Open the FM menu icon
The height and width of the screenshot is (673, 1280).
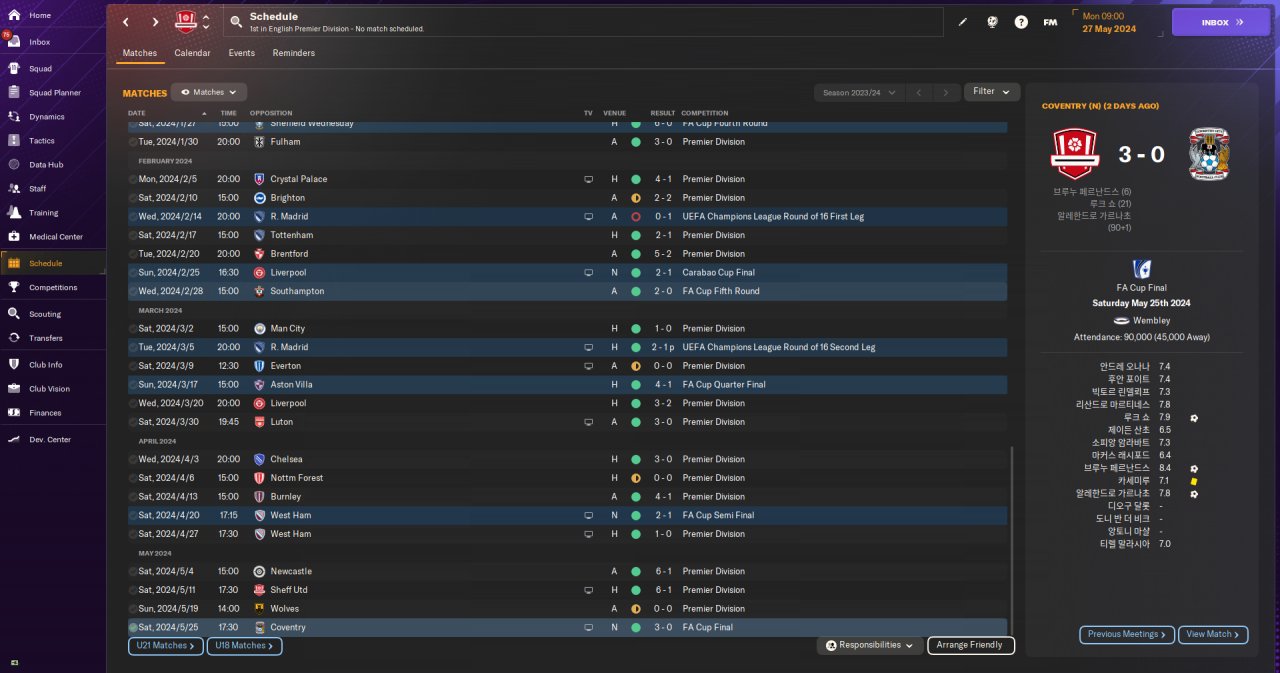click(x=1050, y=22)
